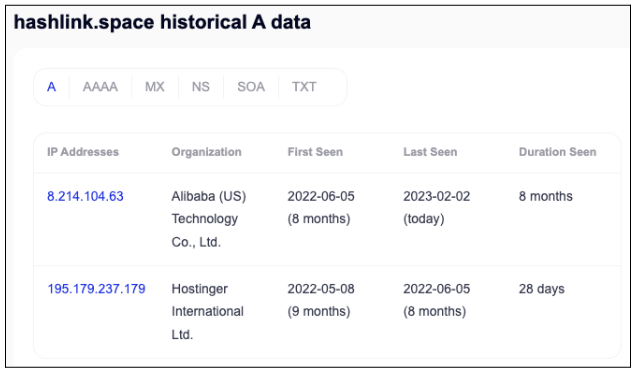The width and height of the screenshot is (637, 372).
Task: Select first seen date 2022-06-05 for Alibaba row
Action: pyautogui.click(x=321, y=208)
